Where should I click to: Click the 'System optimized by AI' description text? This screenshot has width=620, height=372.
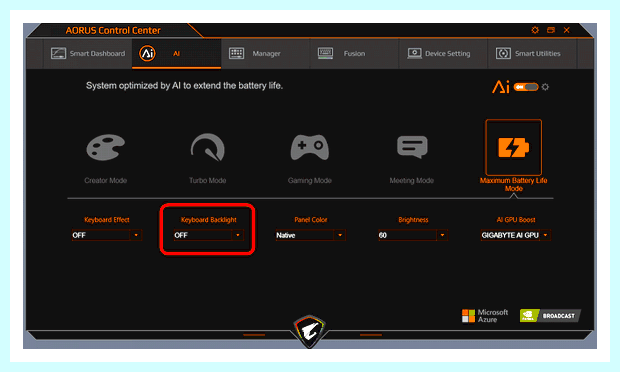pos(184,86)
